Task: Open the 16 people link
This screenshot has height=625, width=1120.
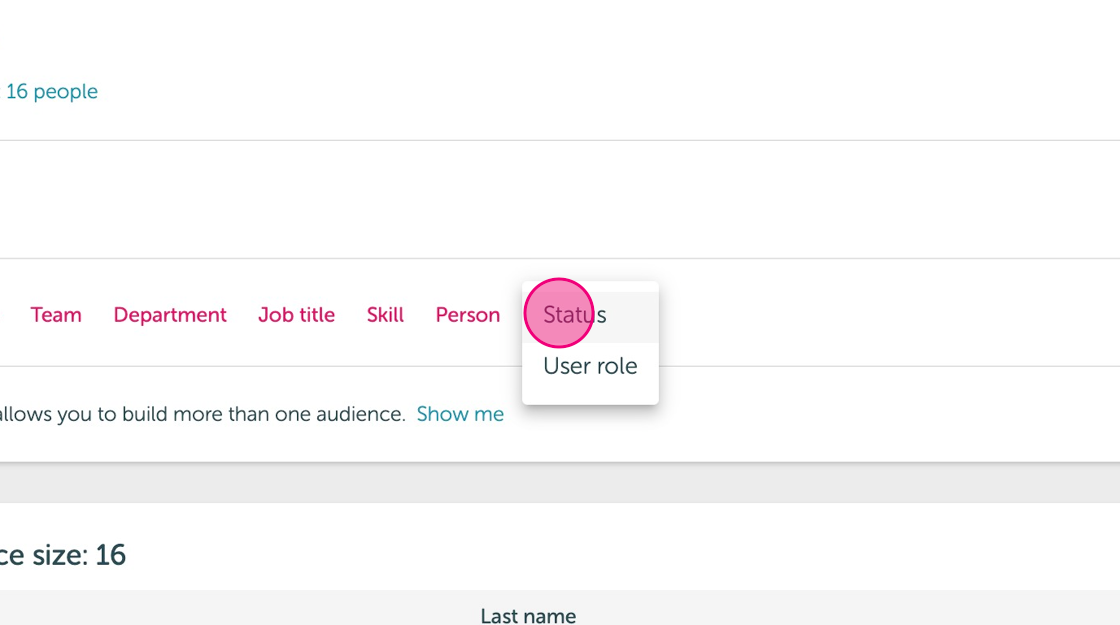Action: point(51,91)
